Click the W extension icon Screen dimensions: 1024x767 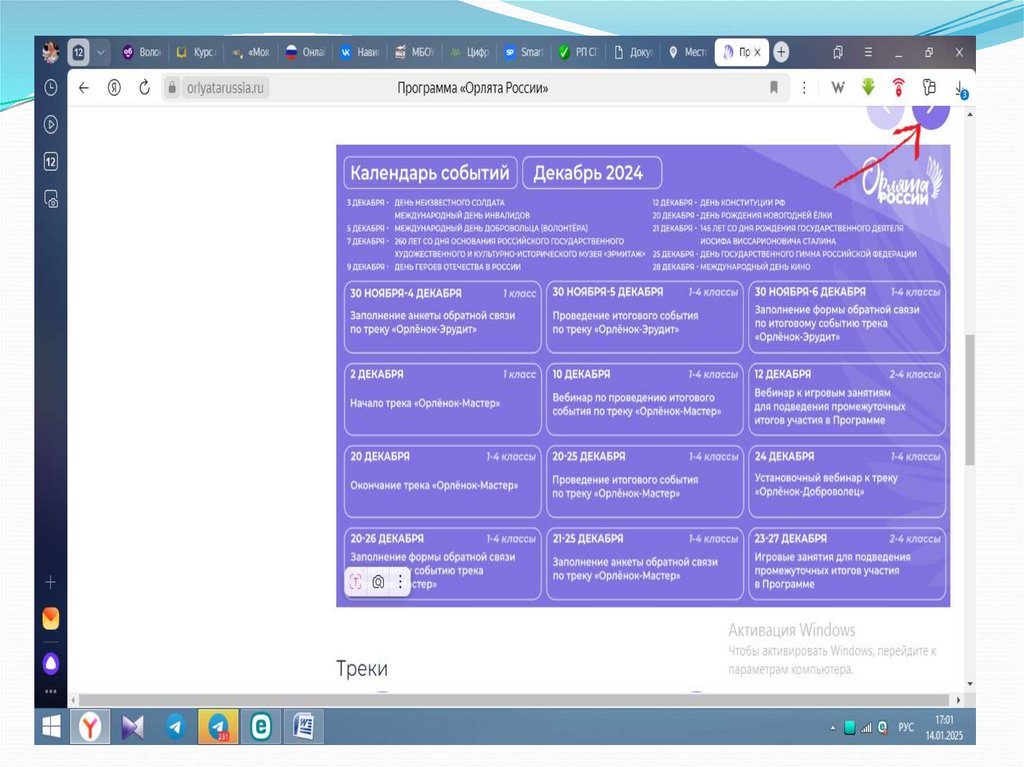point(838,88)
